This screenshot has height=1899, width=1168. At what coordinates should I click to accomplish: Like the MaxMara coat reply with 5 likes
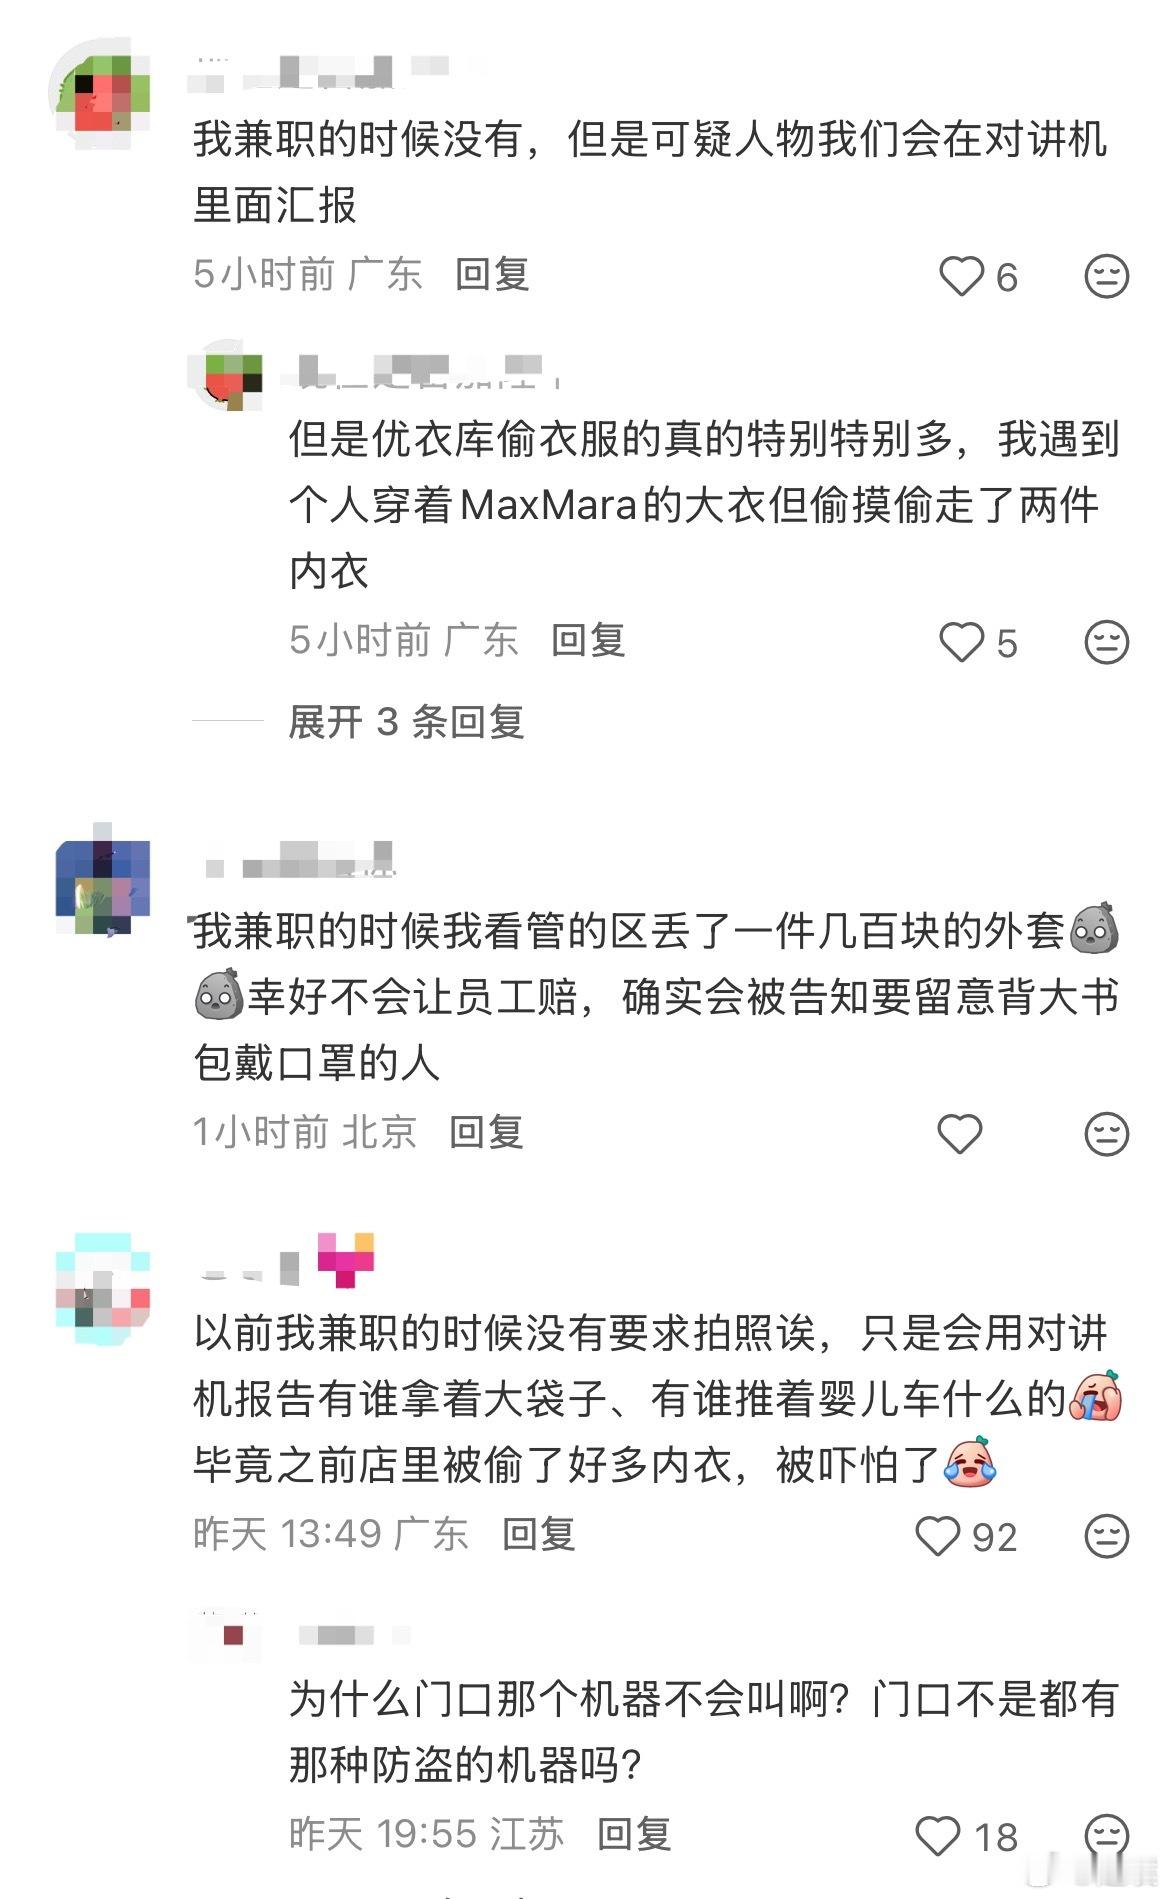[961, 642]
